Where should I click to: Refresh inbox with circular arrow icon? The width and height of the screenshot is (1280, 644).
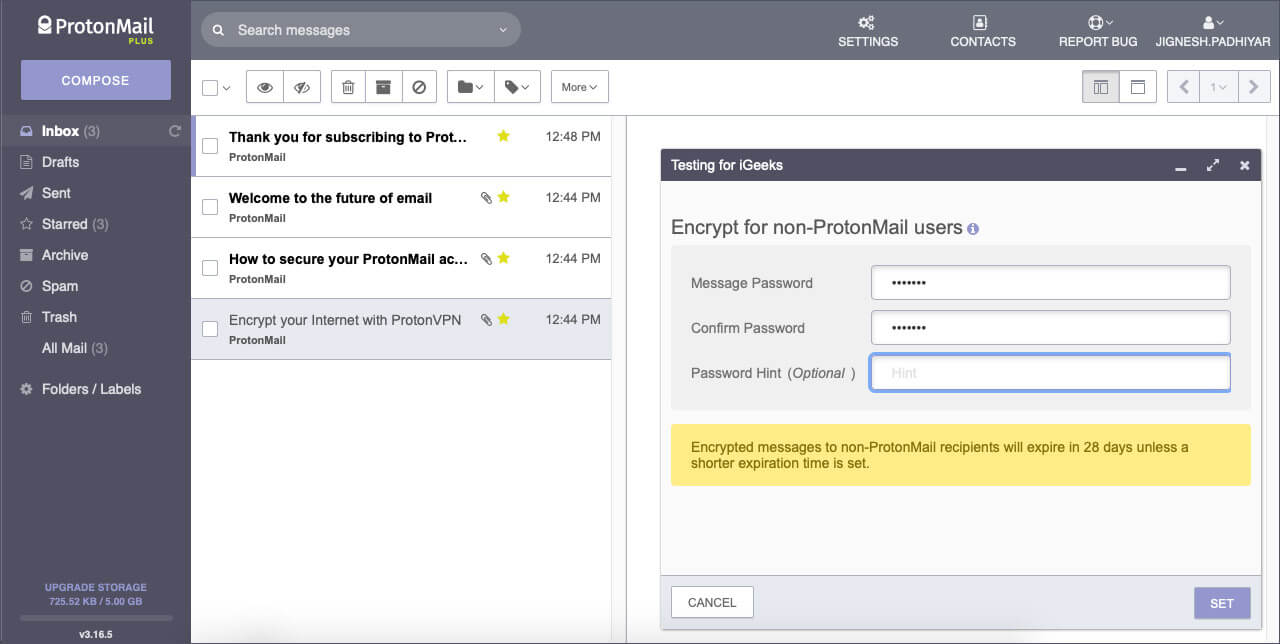click(x=175, y=131)
